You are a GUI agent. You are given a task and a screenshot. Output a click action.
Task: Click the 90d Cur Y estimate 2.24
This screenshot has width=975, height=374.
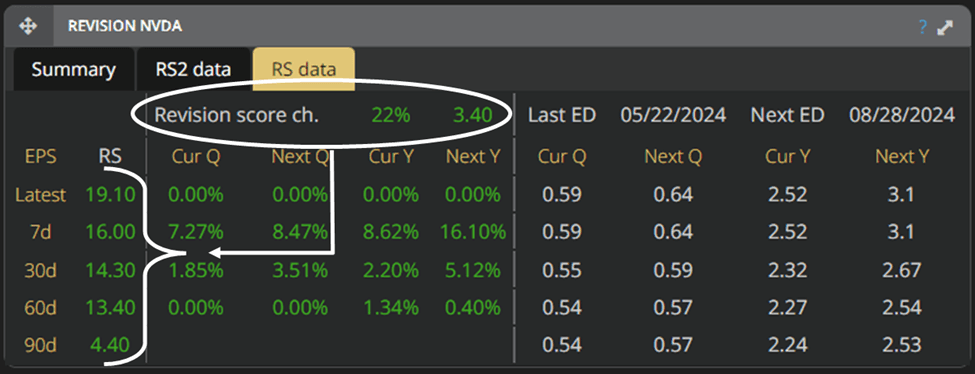788,344
